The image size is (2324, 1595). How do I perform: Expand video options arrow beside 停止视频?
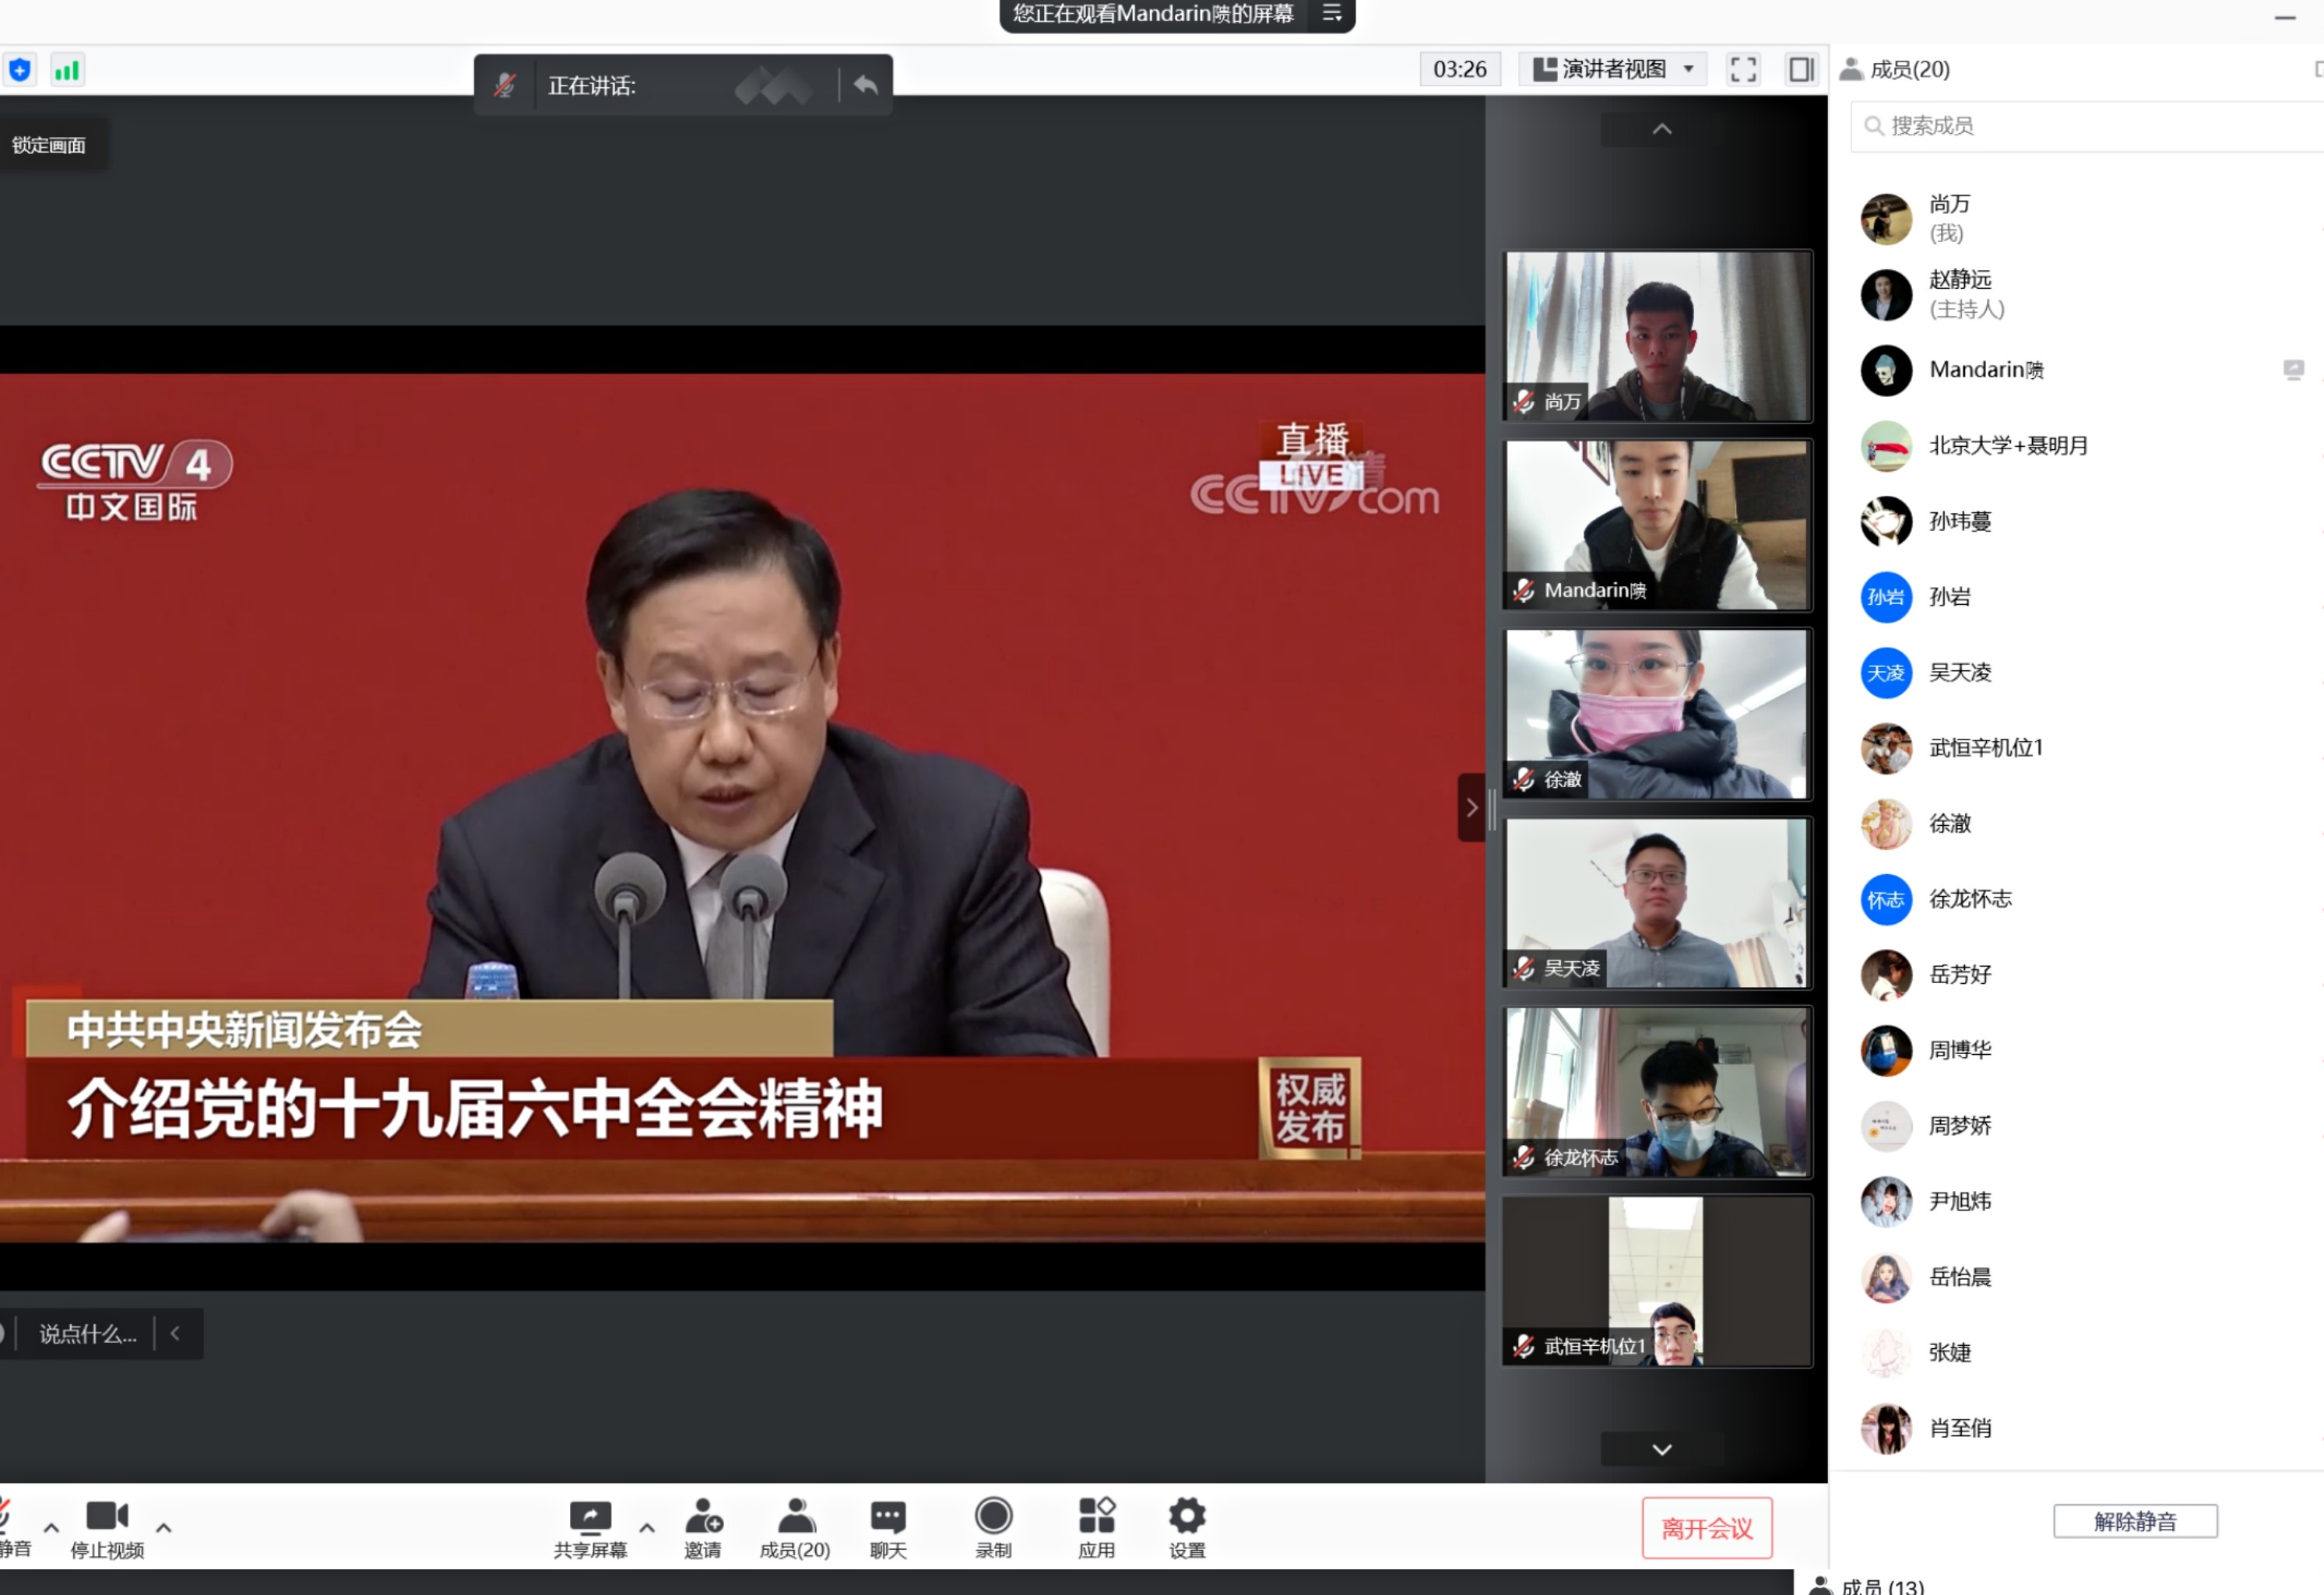[164, 1527]
